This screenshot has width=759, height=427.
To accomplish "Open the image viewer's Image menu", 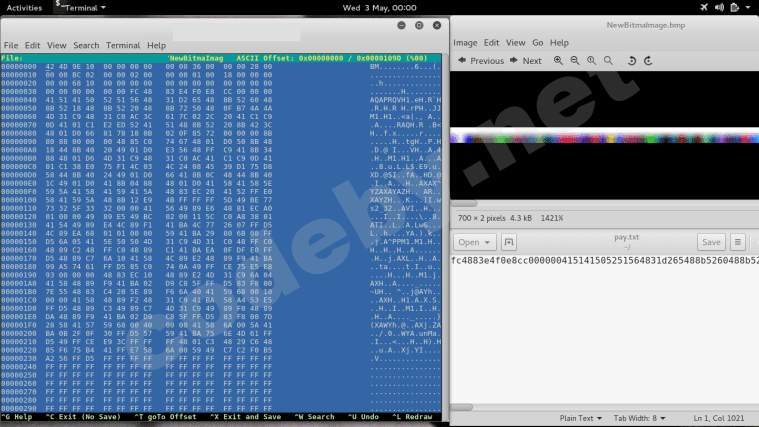I will click(465, 43).
